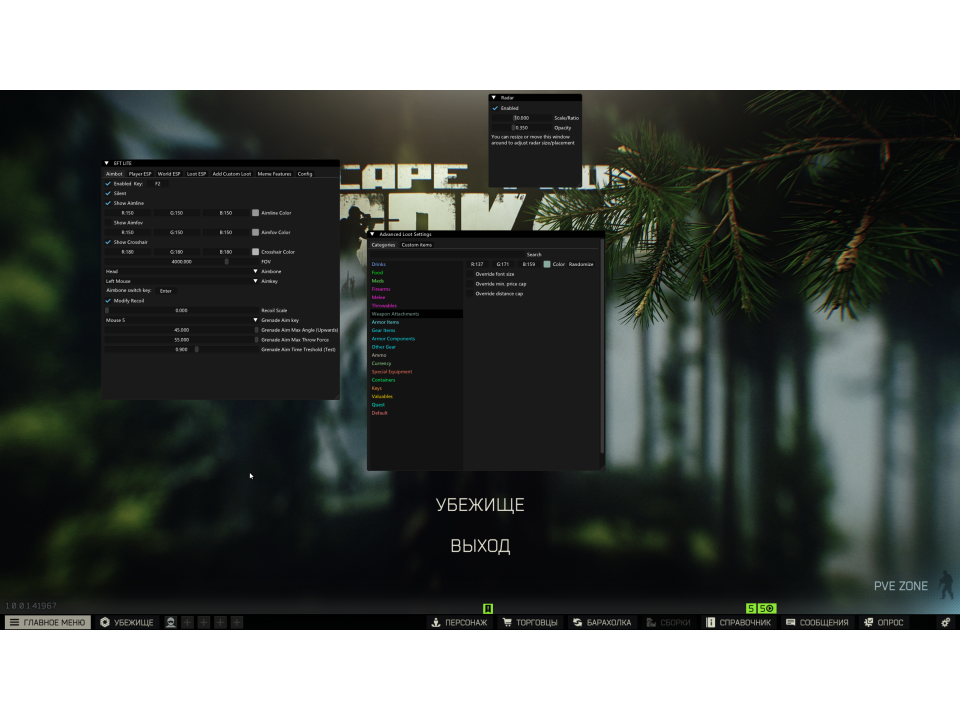Click the ВЫХОД main menu option

coord(480,546)
